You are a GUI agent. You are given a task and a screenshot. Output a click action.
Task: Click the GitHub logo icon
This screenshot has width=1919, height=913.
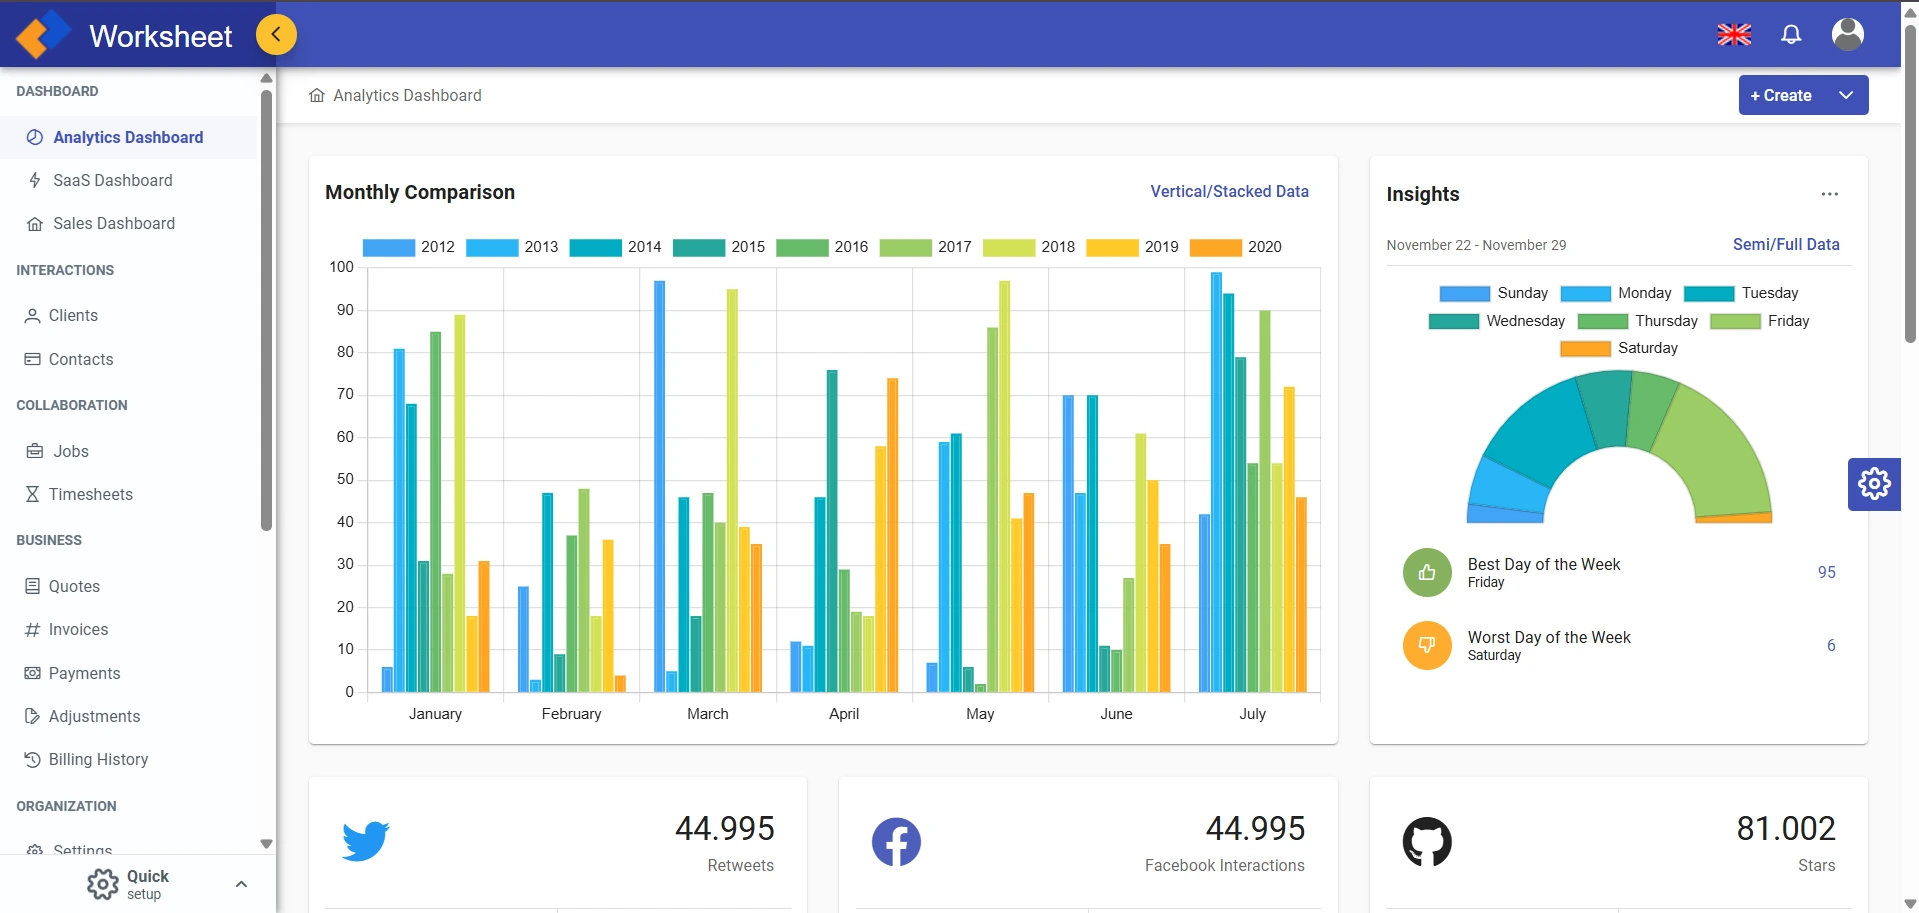(1427, 842)
